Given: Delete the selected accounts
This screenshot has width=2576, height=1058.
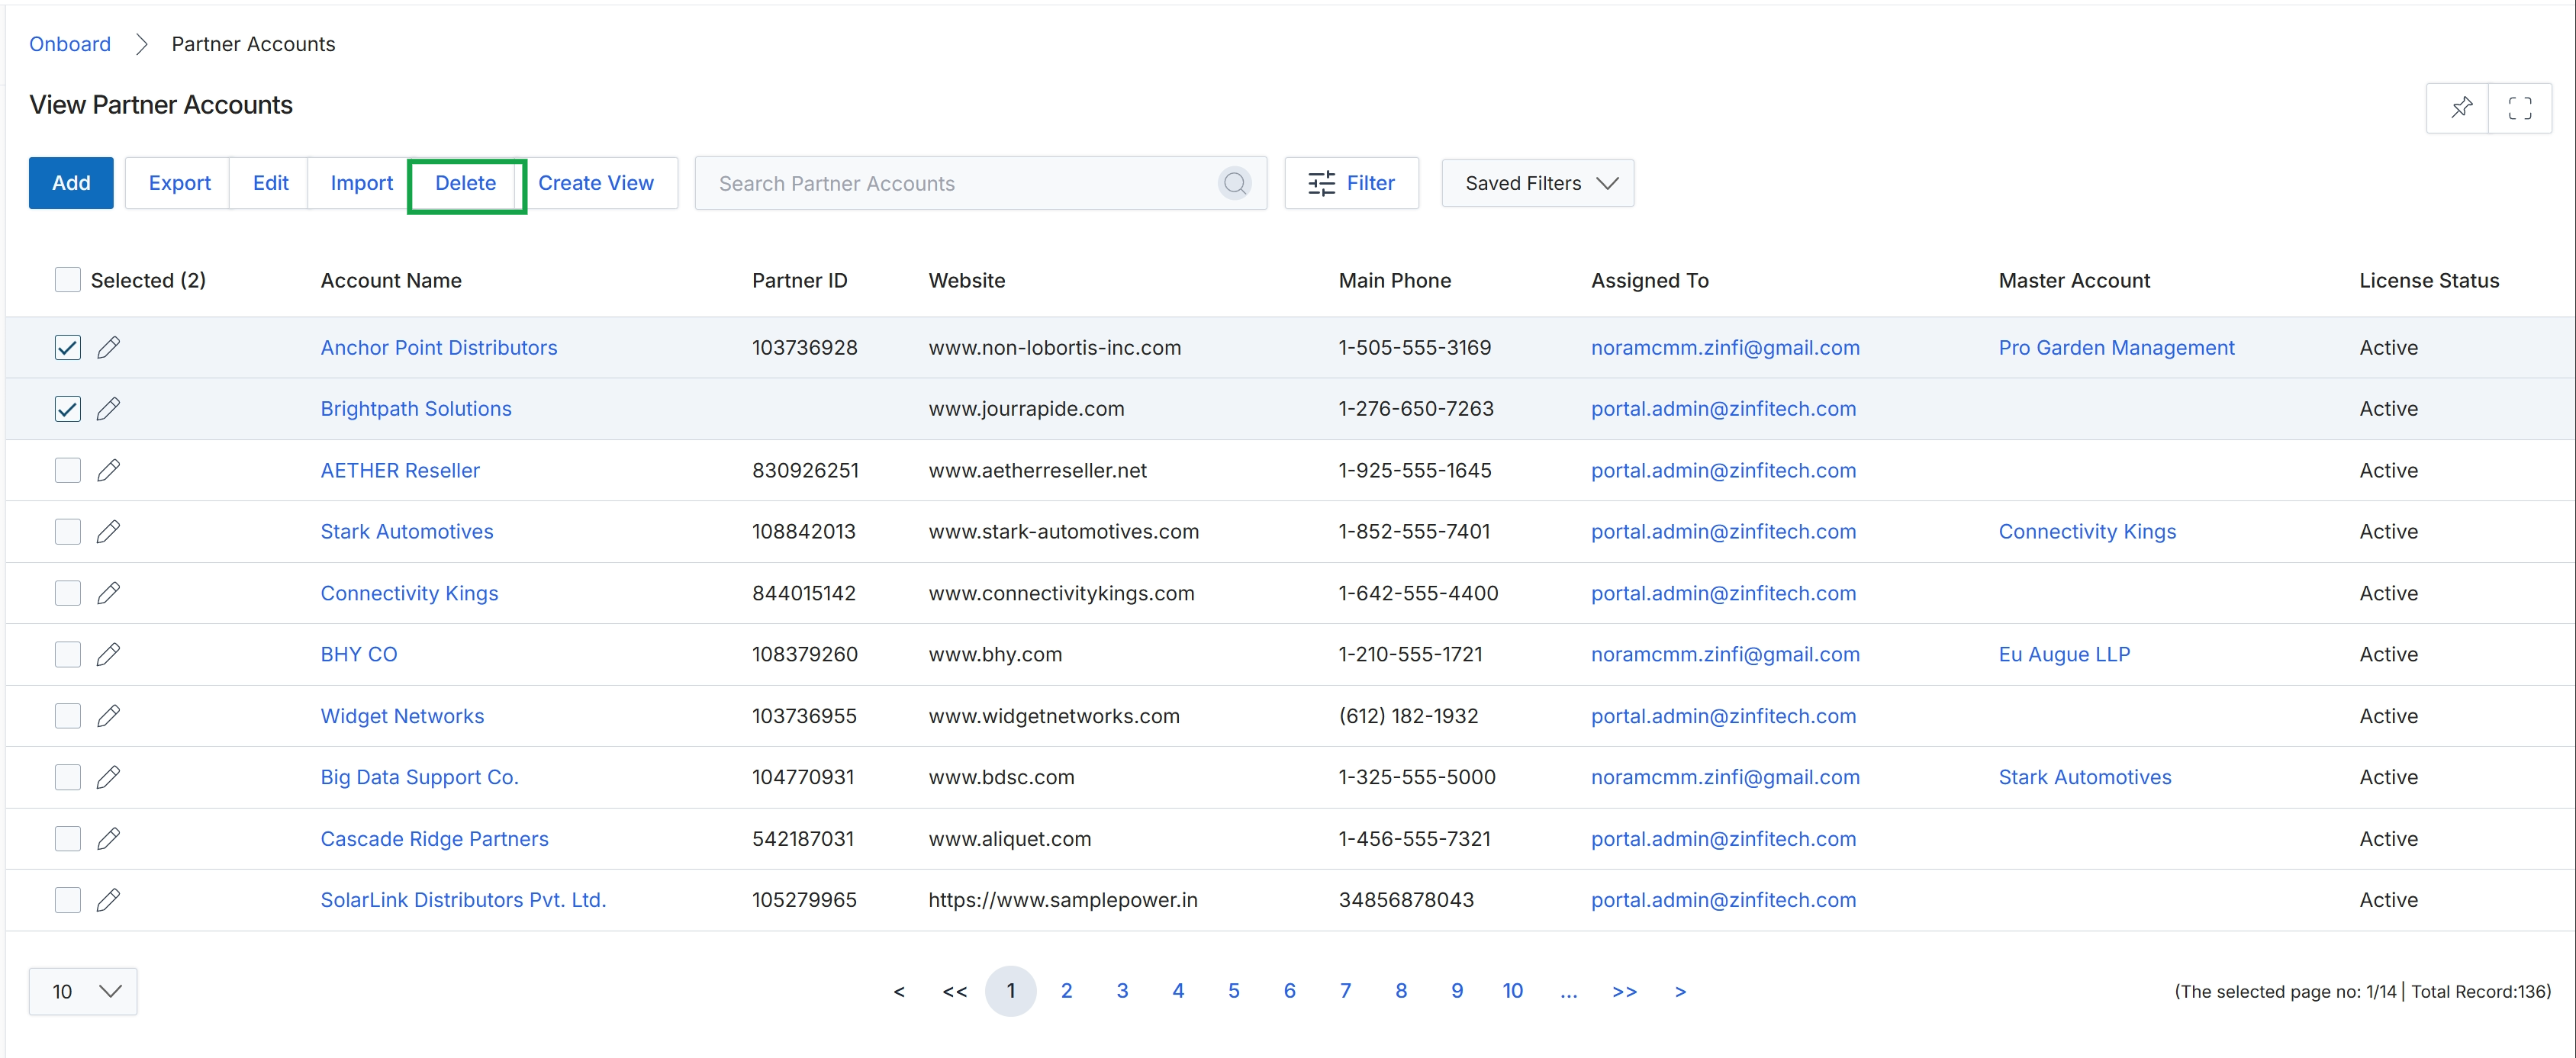Looking at the screenshot, I should click(x=466, y=184).
